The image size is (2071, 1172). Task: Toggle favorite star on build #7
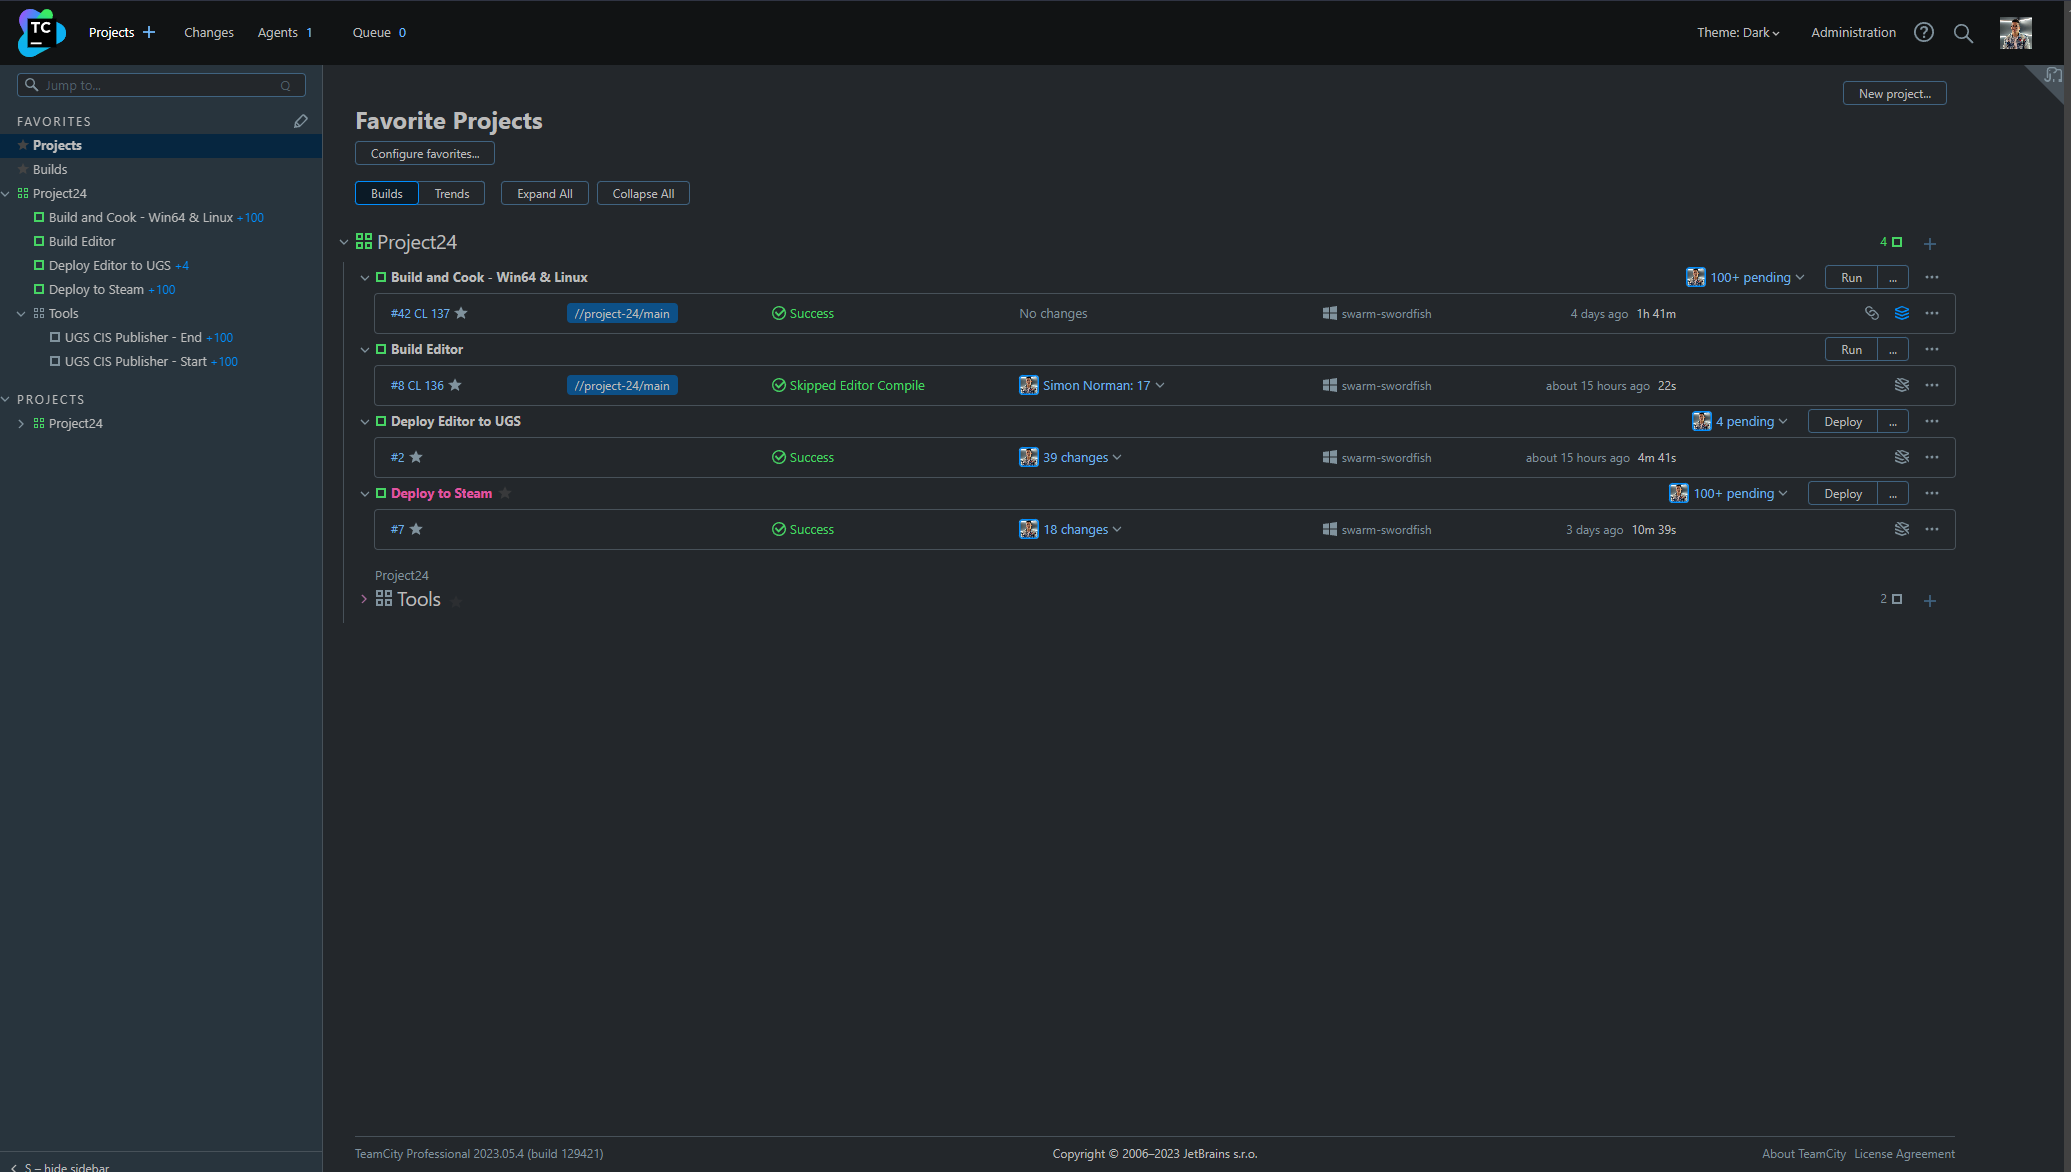coord(416,529)
